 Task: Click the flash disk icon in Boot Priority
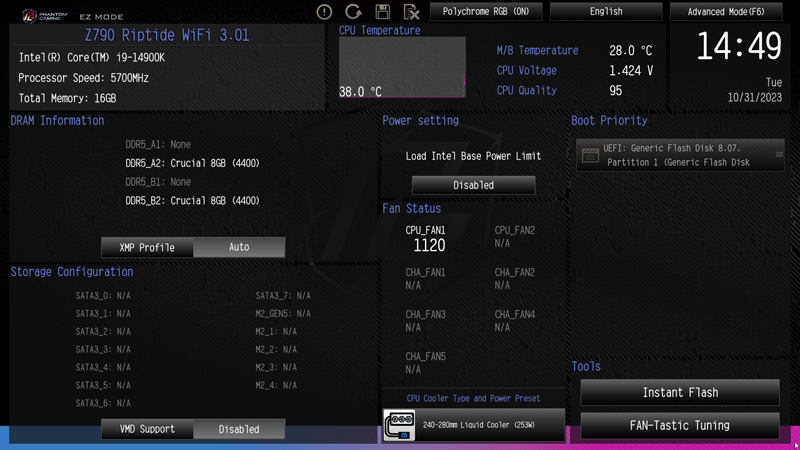590,155
